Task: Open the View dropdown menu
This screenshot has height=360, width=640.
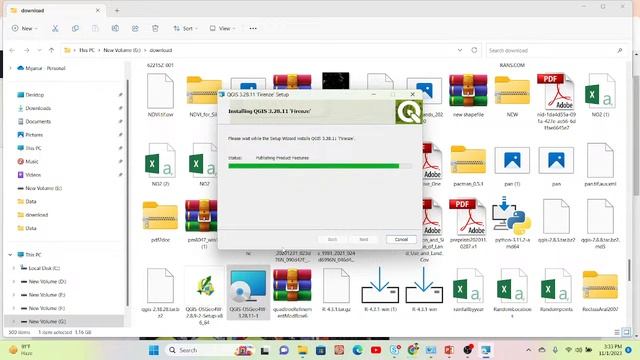Action: pyautogui.click(x=222, y=29)
